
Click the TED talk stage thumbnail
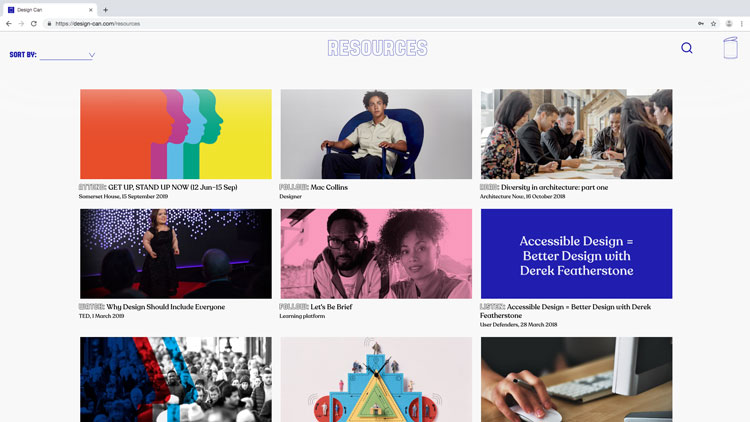pyautogui.click(x=176, y=254)
